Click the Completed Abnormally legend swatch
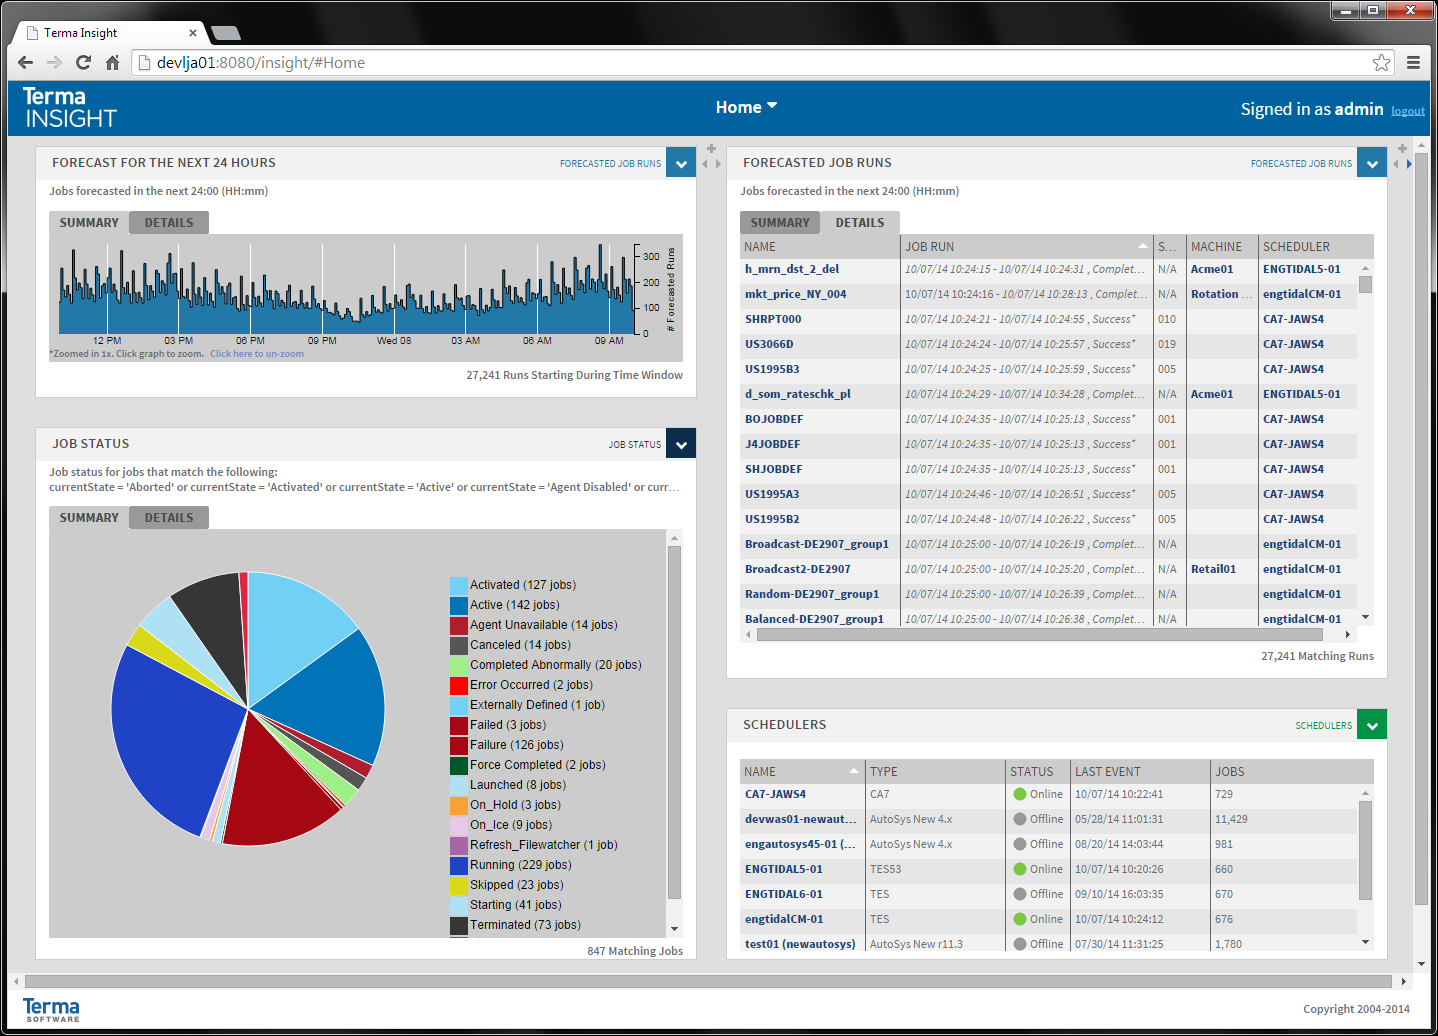 tap(459, 665)
